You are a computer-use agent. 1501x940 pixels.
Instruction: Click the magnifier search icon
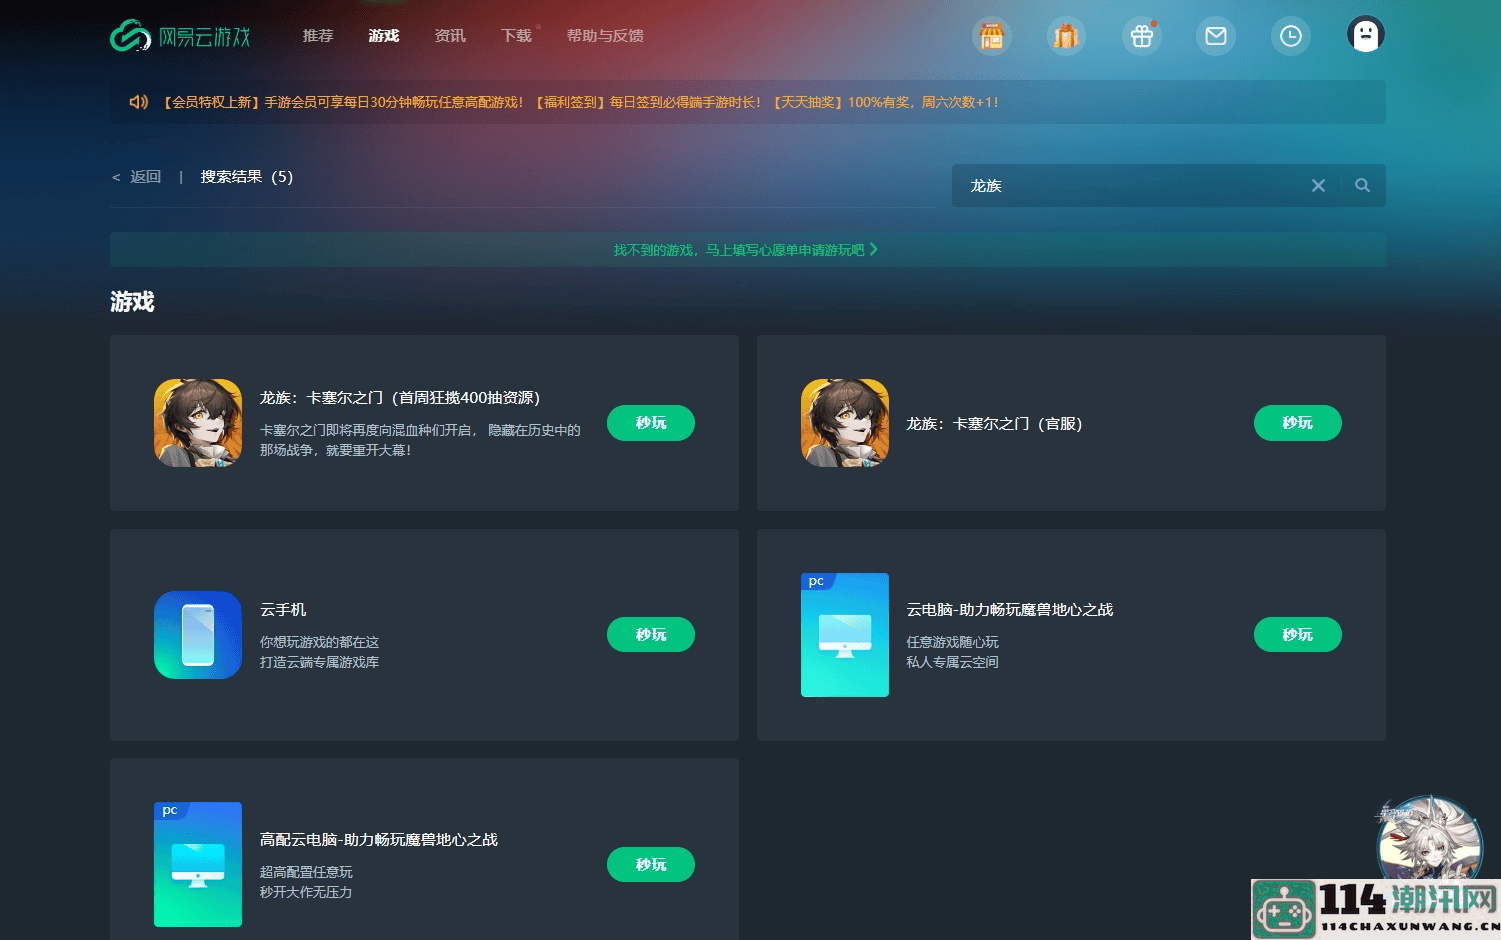coord(1362,186)
